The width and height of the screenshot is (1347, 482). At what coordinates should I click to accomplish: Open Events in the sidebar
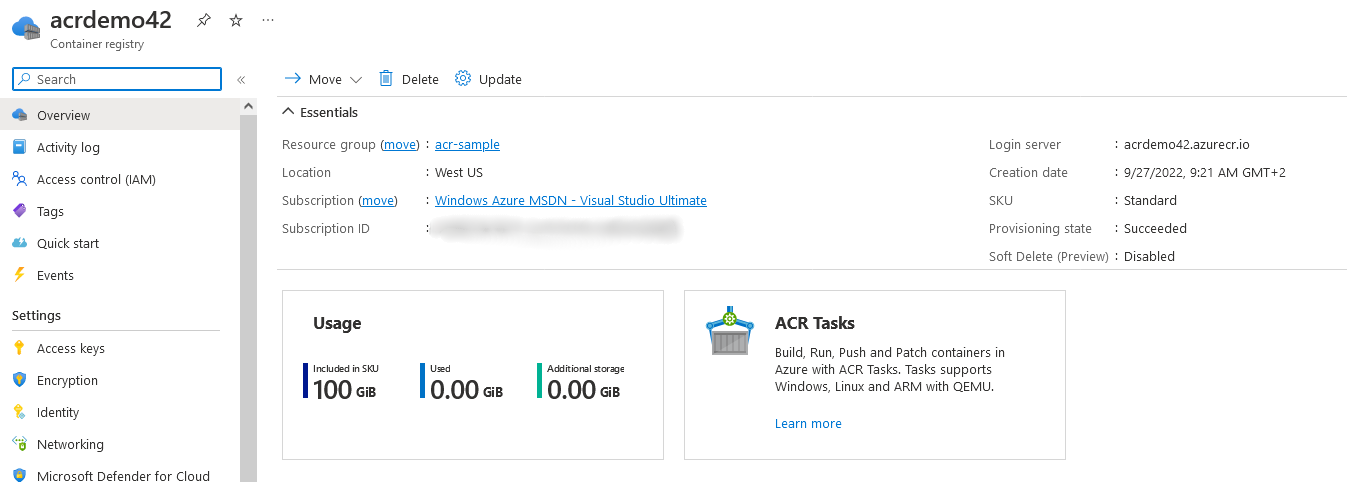coord(120,275)
